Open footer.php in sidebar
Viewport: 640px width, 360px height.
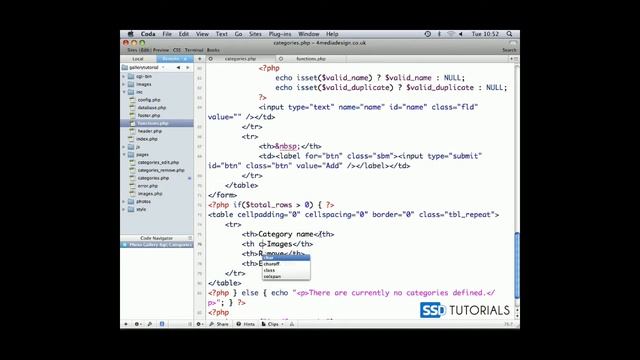pos(149,116)
